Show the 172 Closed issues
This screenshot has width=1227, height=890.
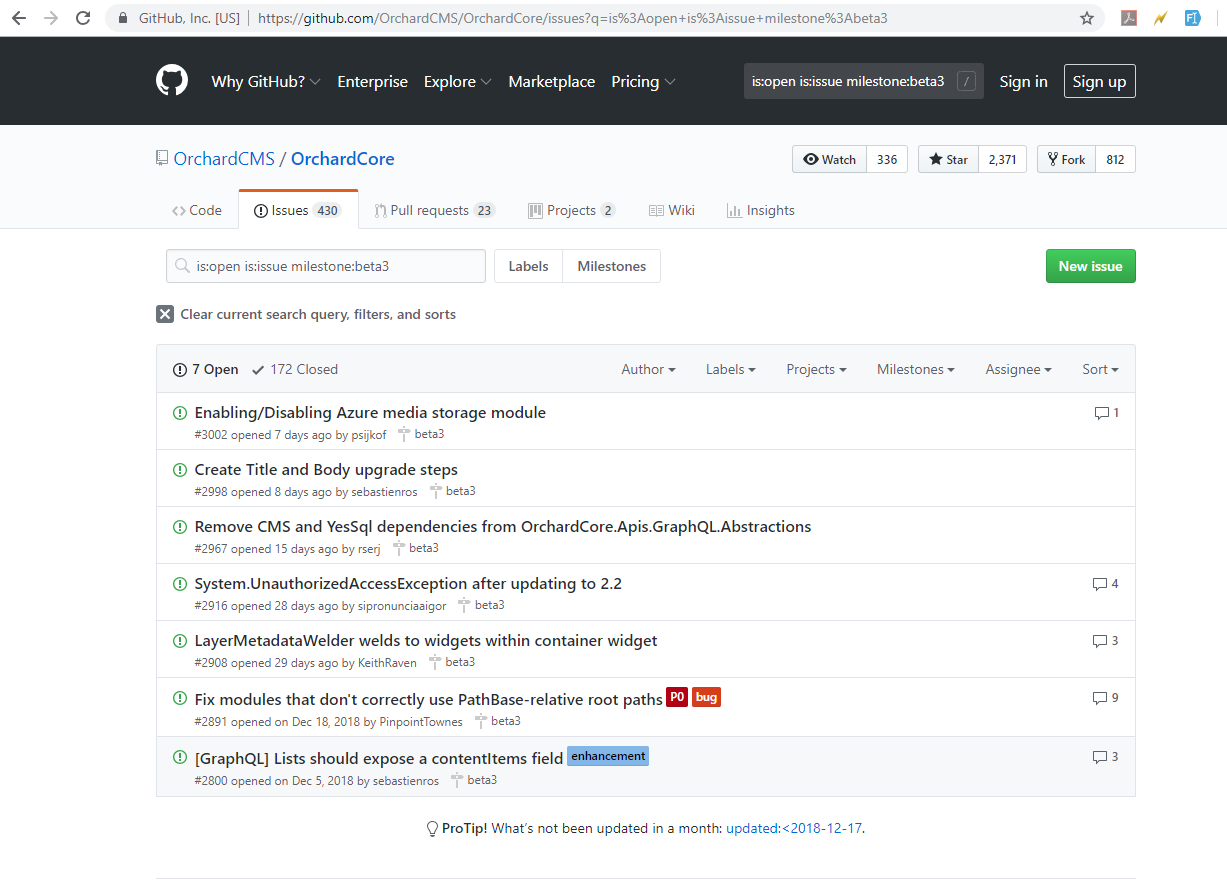(295, 369)
